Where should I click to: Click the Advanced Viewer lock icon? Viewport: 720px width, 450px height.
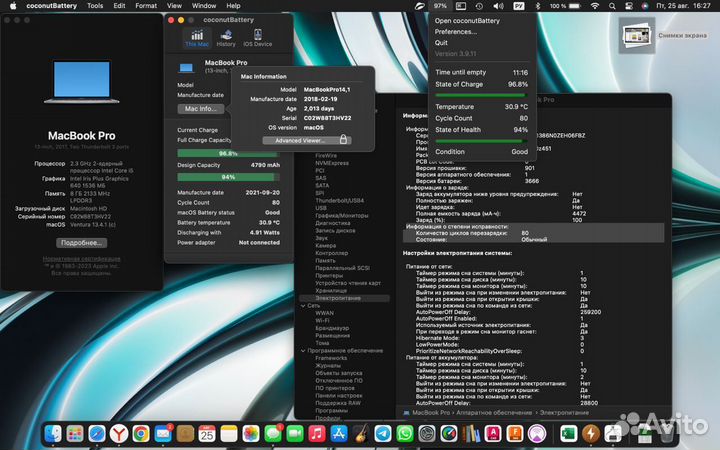pyautogui.click(x=343, y=140)
